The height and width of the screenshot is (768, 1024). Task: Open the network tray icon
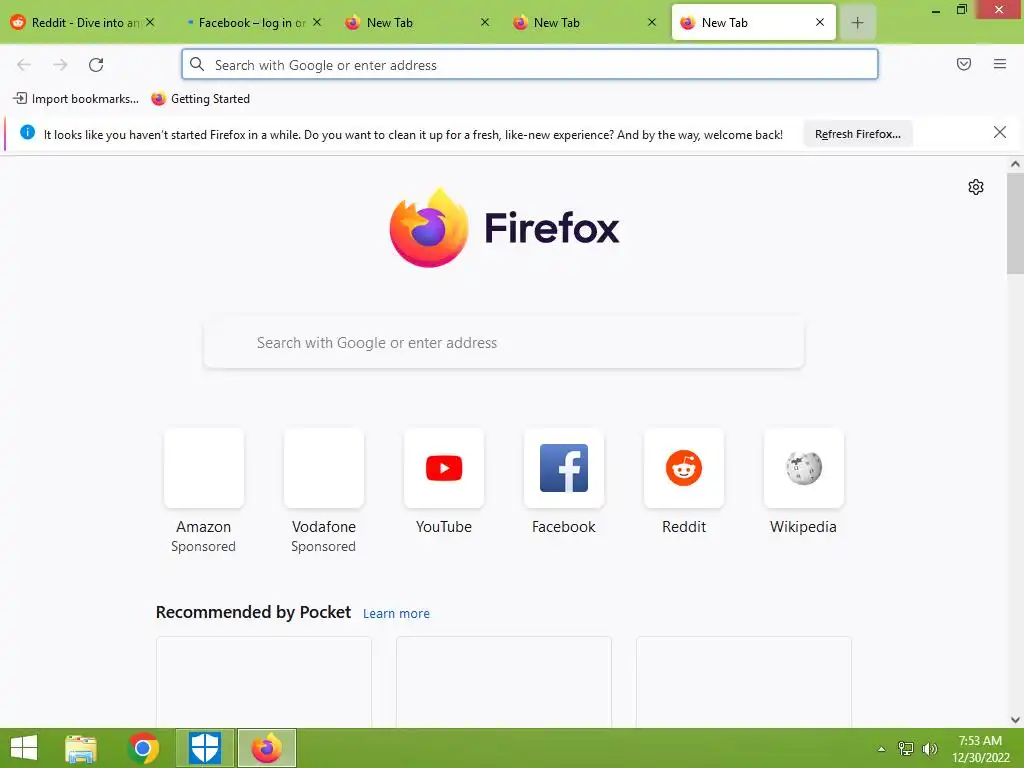tap(906, 748)
